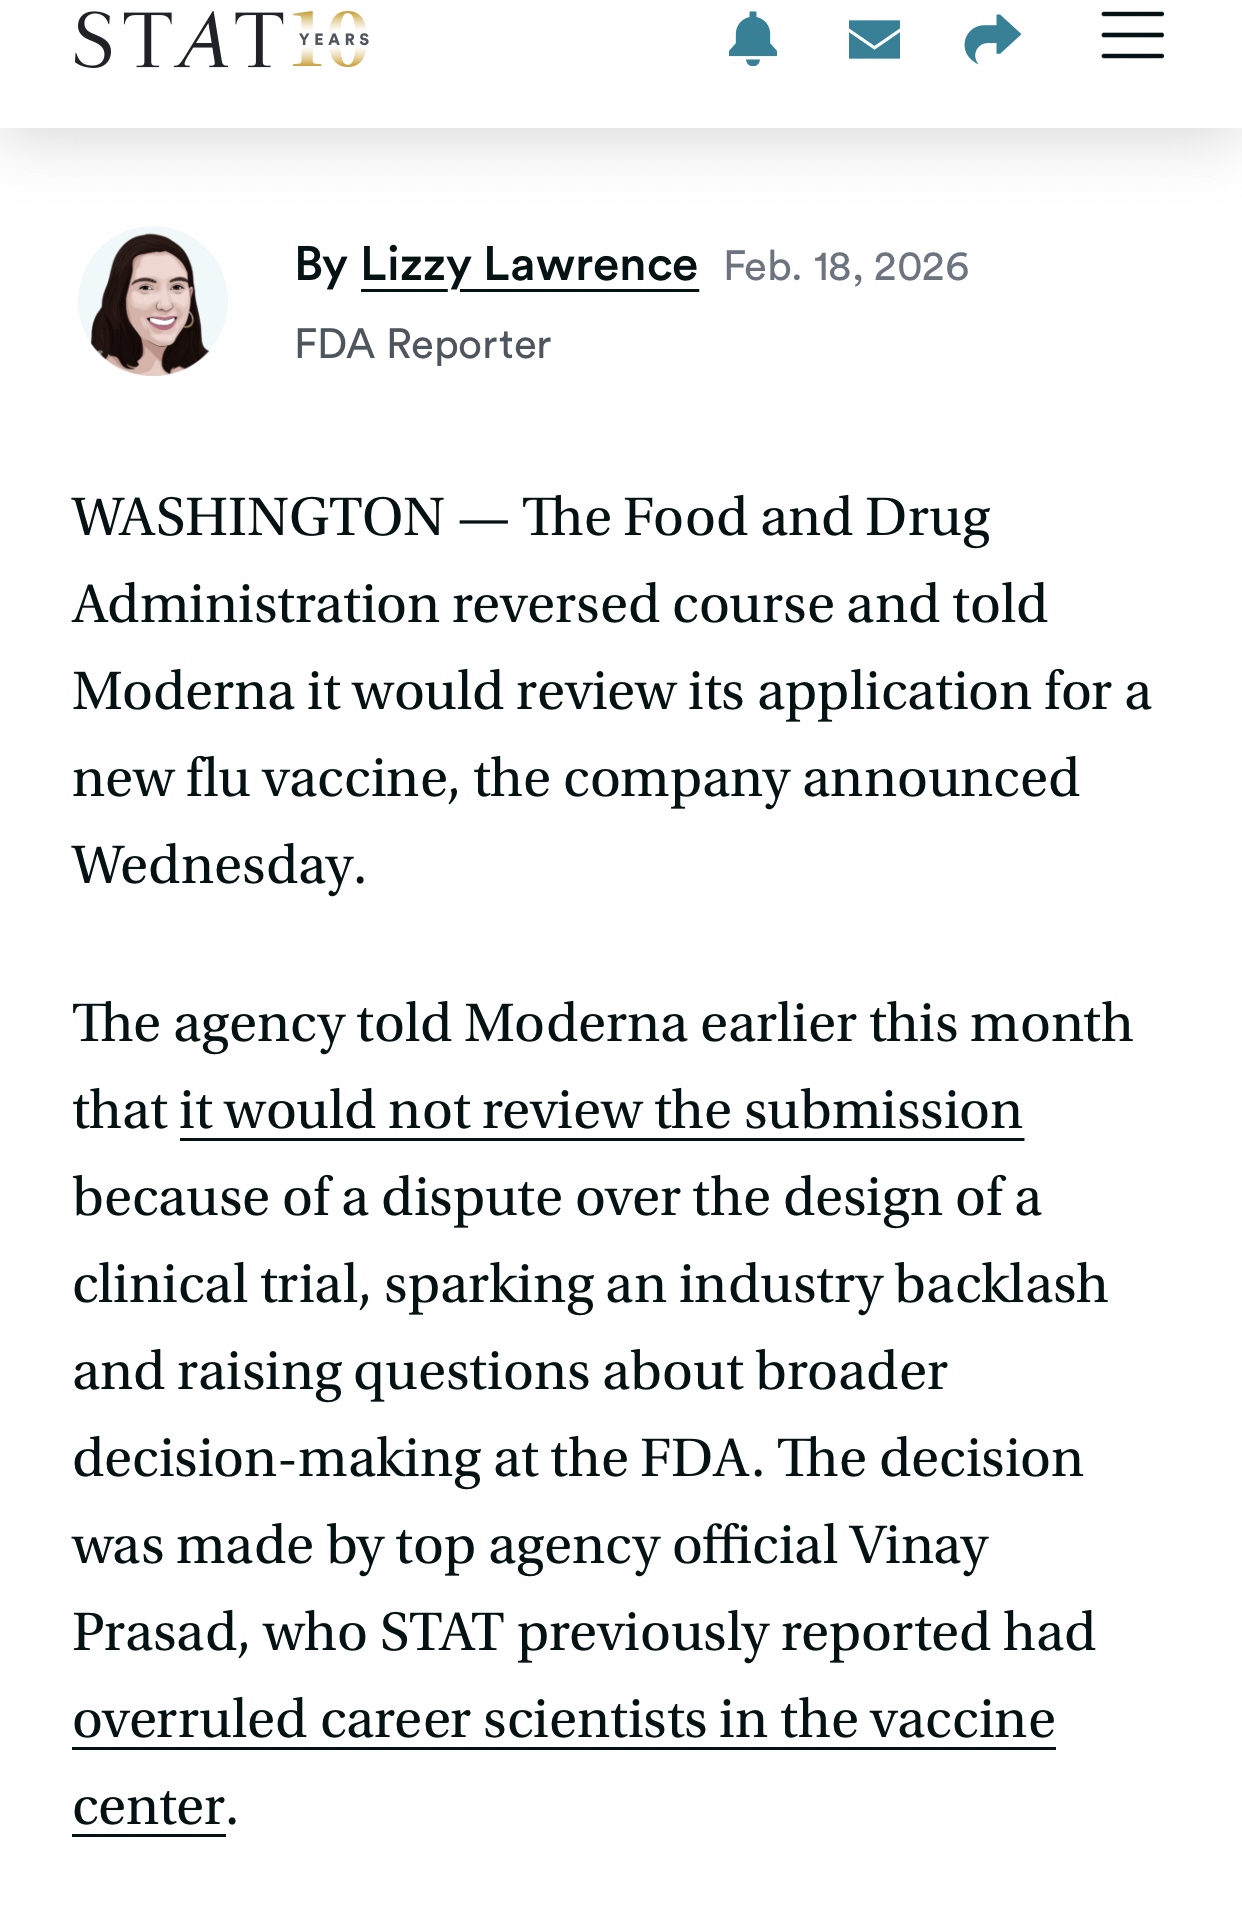Viewport: 1242px width, 1922px height.
Task: Click the phrase "clinical trial" in the article
Action: [x=215, y=1285]
